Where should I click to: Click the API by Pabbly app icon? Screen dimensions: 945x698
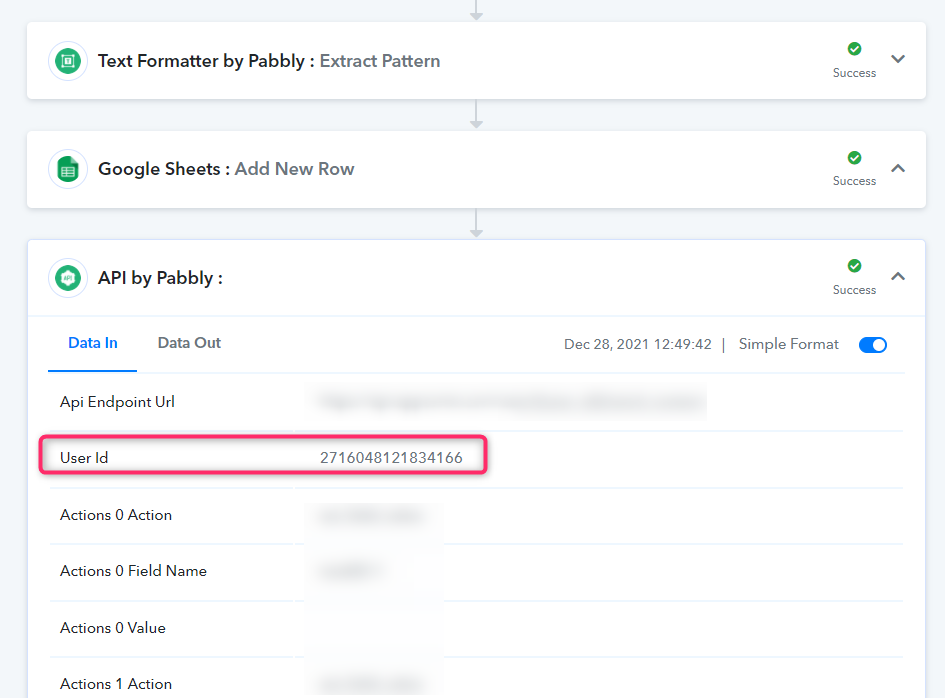click(68, 278)
